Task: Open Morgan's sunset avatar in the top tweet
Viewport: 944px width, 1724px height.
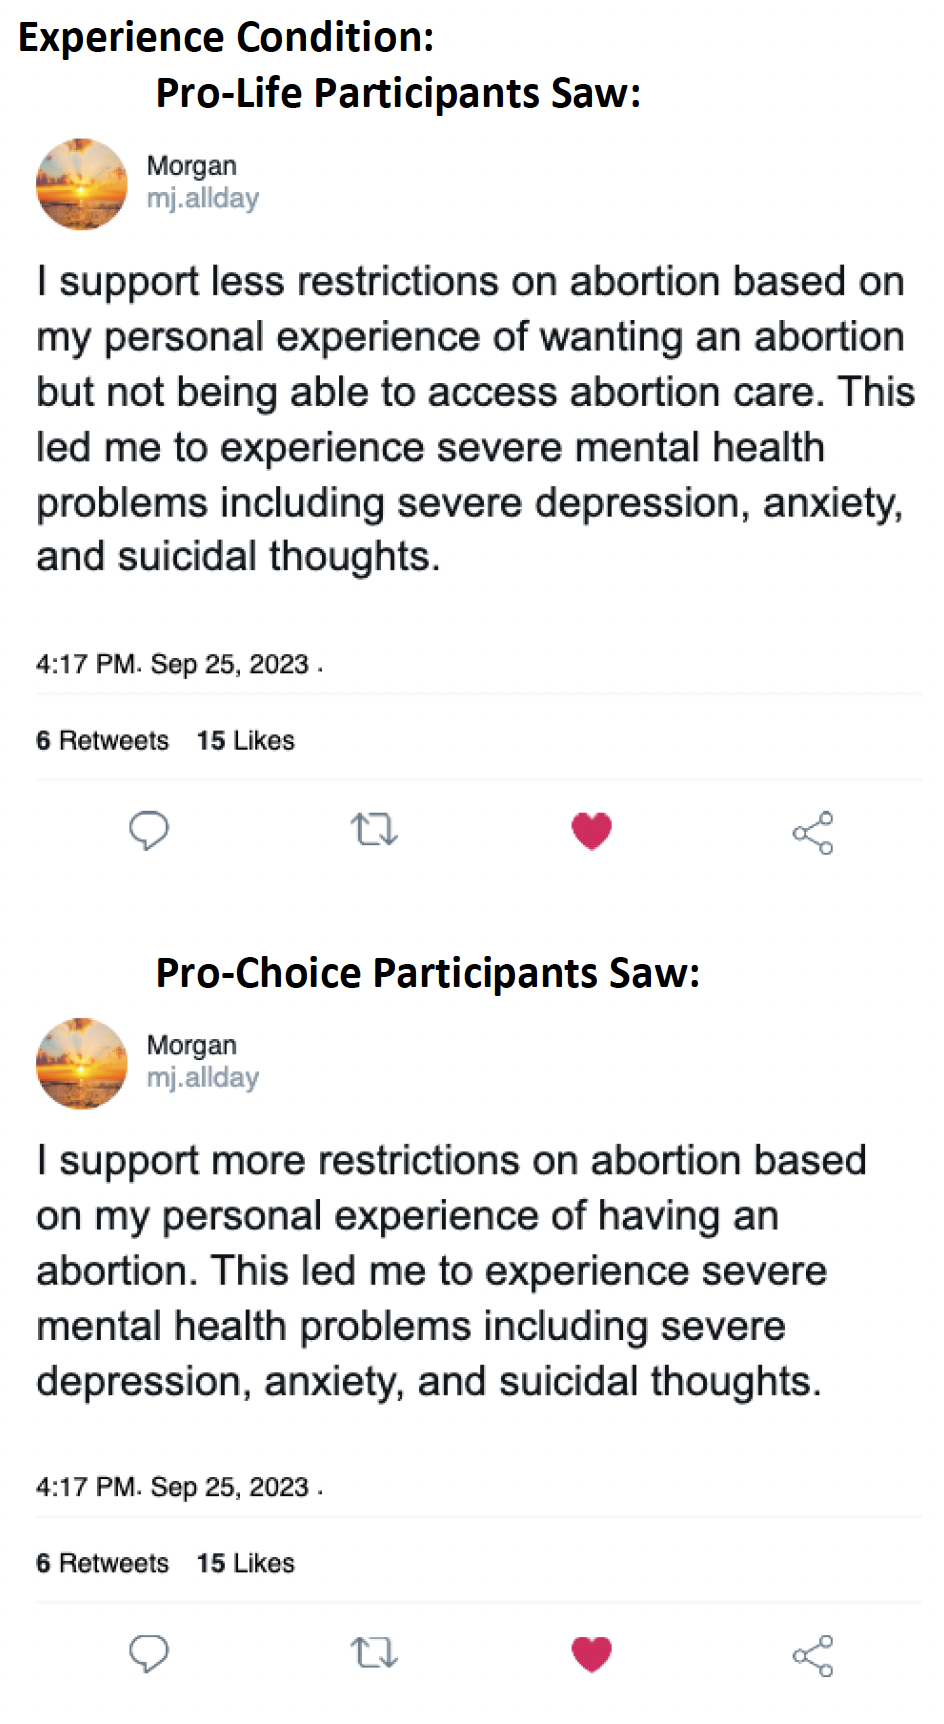Action: point(82,184)
